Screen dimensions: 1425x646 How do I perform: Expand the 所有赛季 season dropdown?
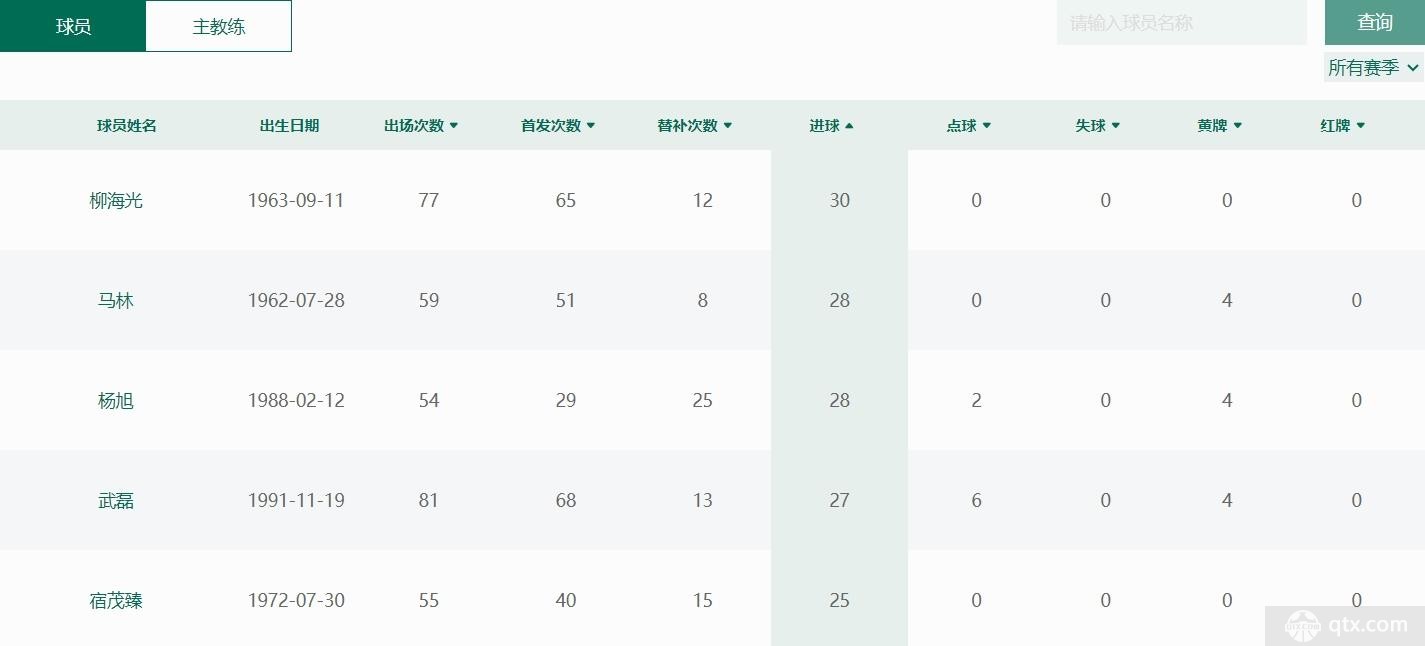(1374, 67)
